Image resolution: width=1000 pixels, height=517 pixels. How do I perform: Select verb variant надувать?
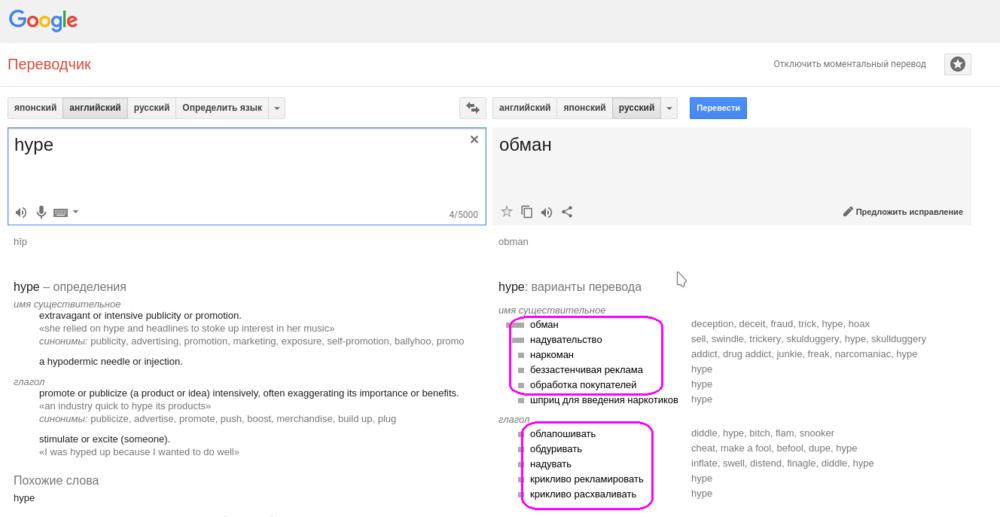550,463
